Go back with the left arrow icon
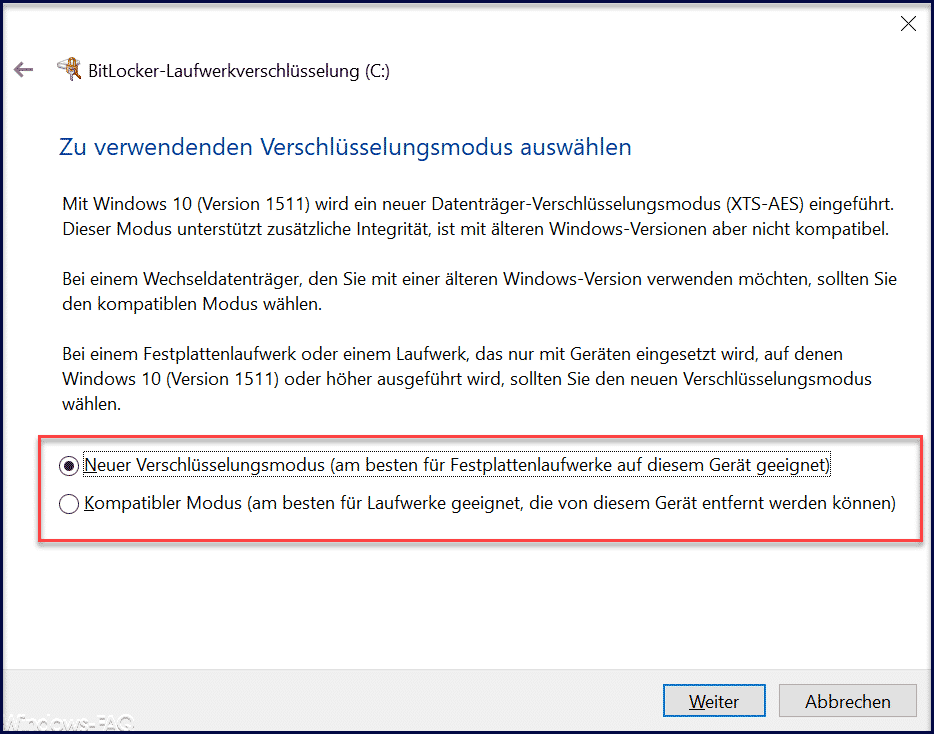 coord(23,70)
